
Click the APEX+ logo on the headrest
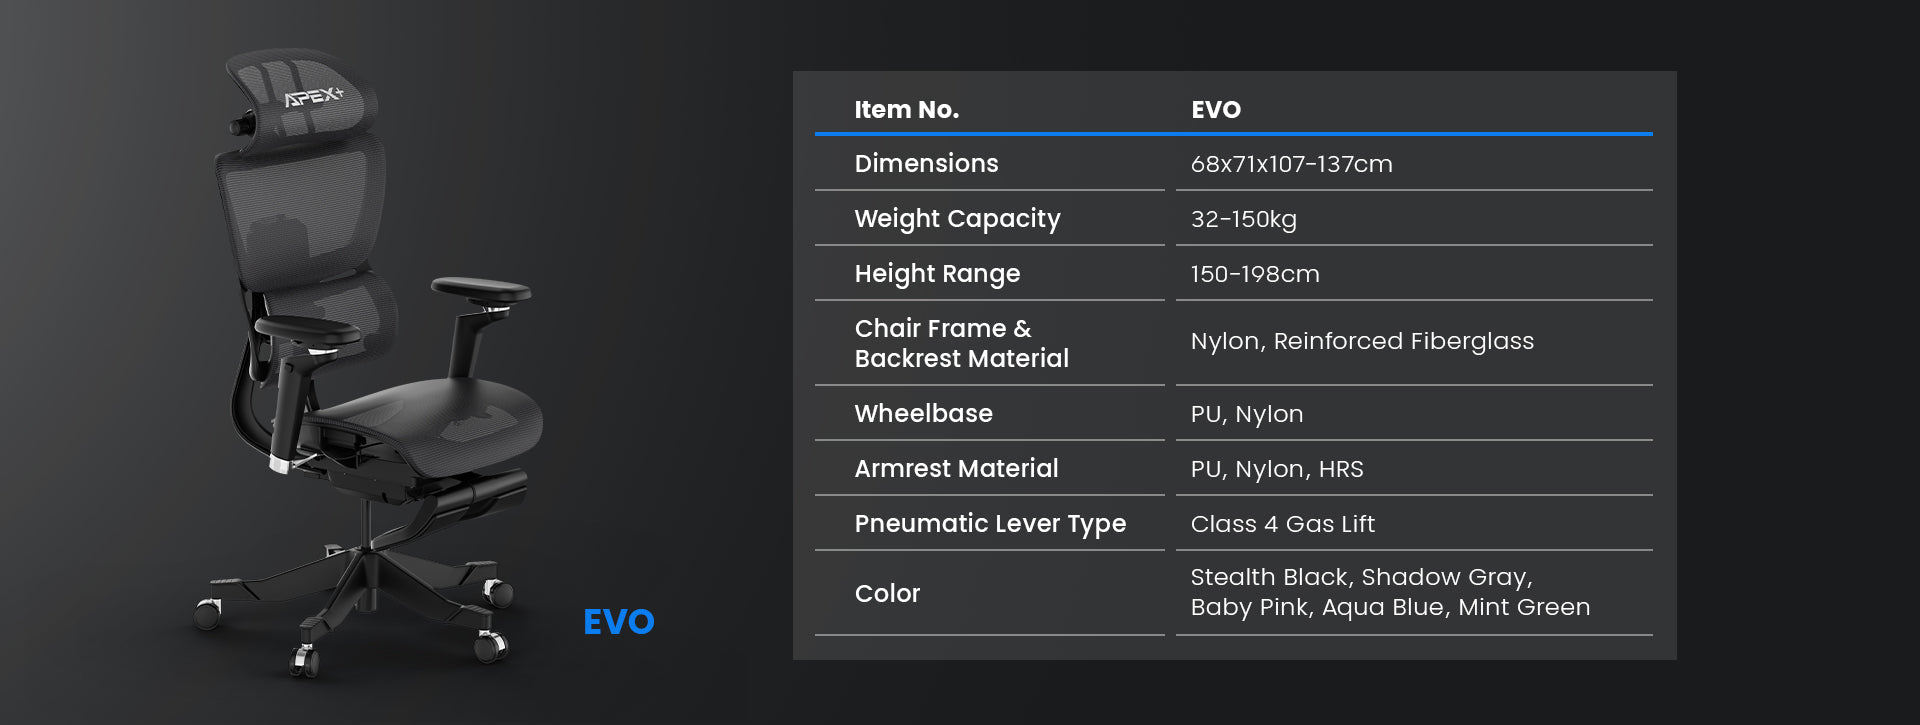[313, 97]
